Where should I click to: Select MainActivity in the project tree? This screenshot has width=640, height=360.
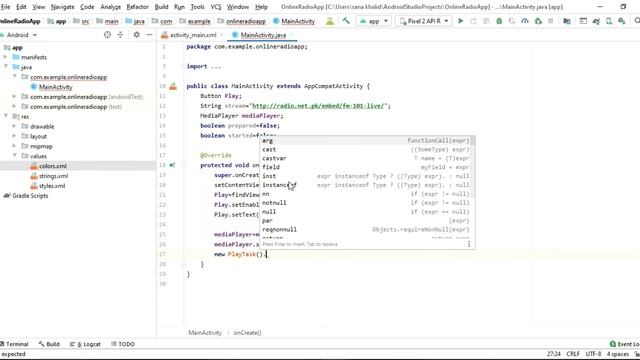tap(56, 87)
